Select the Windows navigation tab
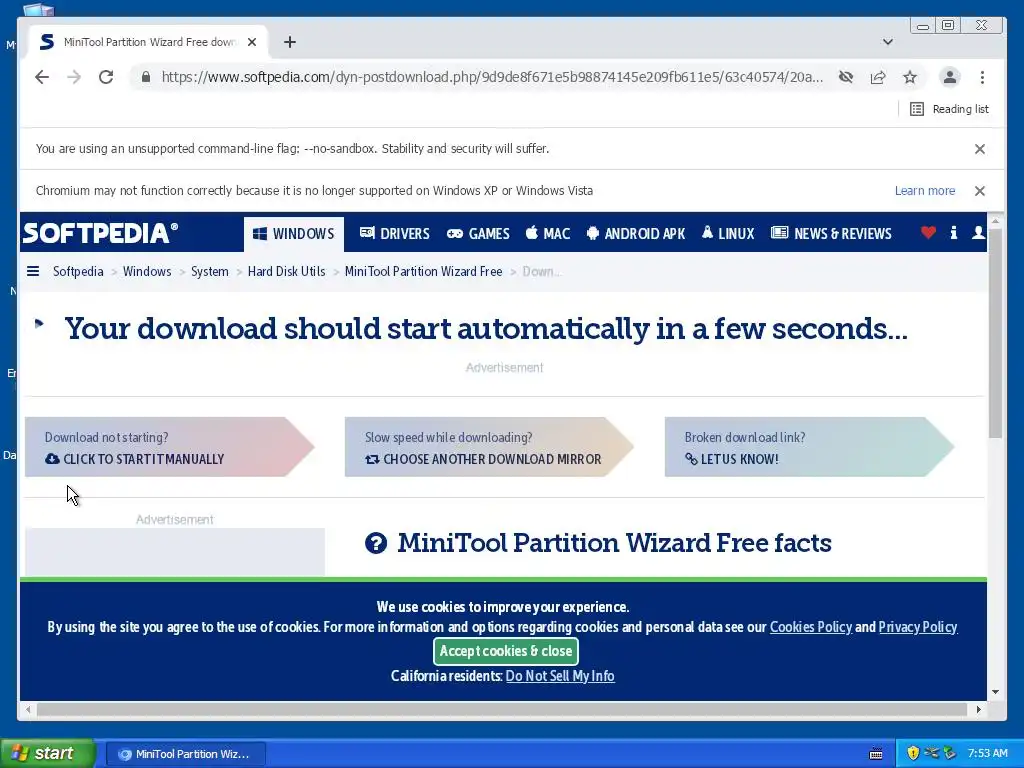Image resolution: width=1024 pixels, height=768 pixels. [x=294, y=234]
